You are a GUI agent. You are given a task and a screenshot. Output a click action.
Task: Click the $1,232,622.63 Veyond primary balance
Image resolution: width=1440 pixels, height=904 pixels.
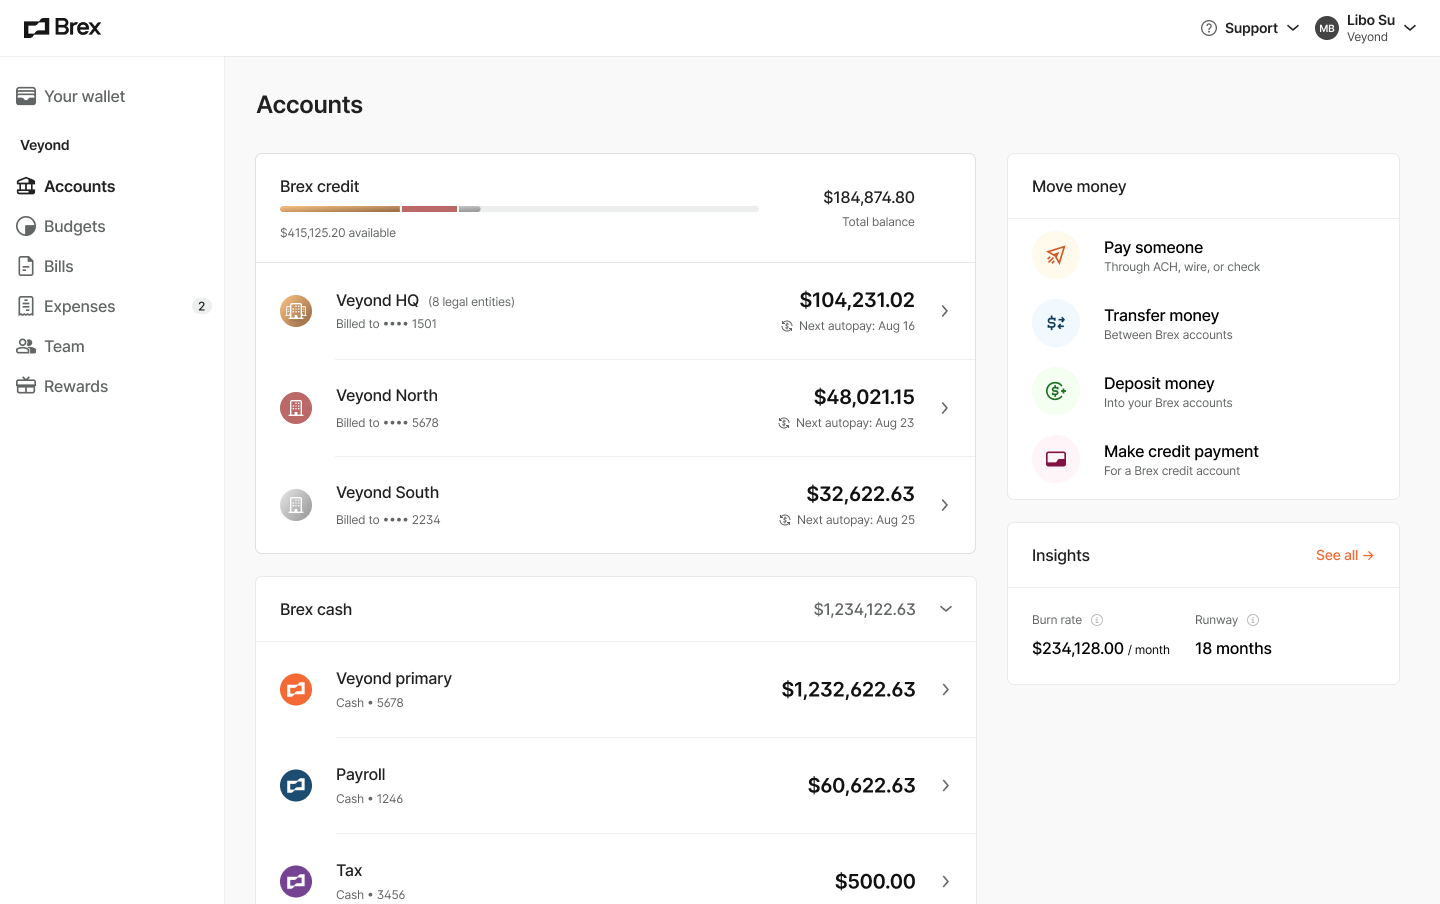[848, 690]
